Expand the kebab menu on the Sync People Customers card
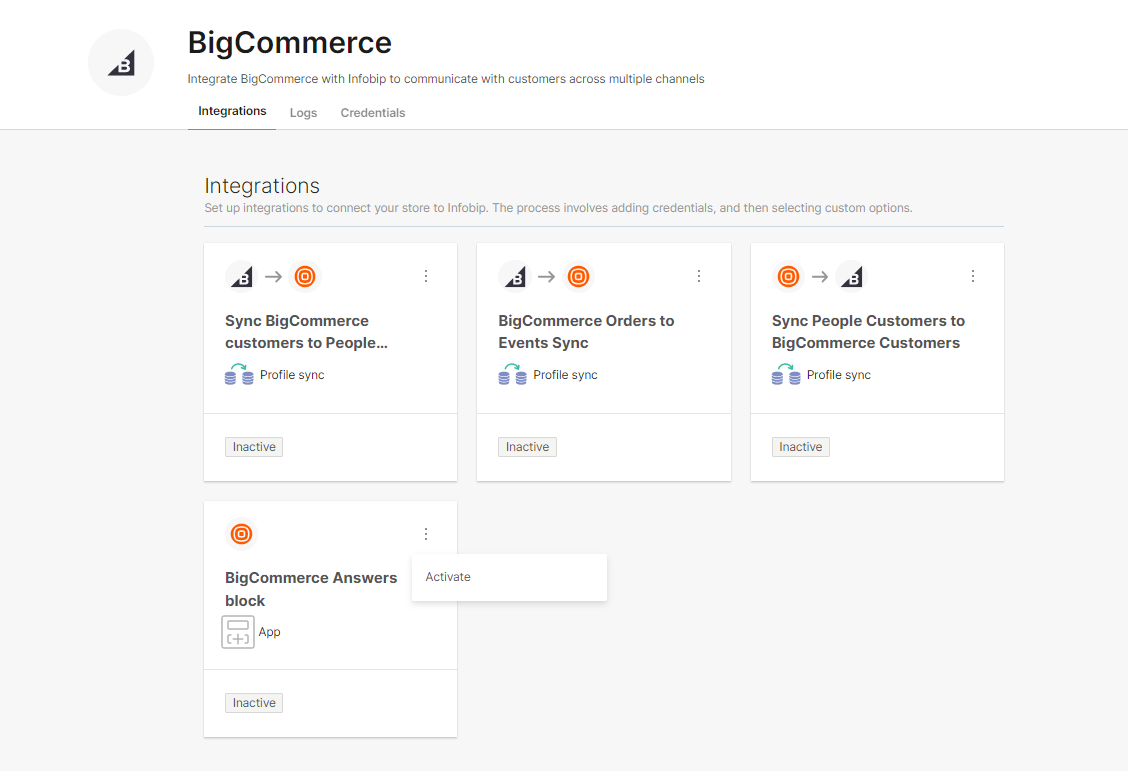 [x=973, y=276]
